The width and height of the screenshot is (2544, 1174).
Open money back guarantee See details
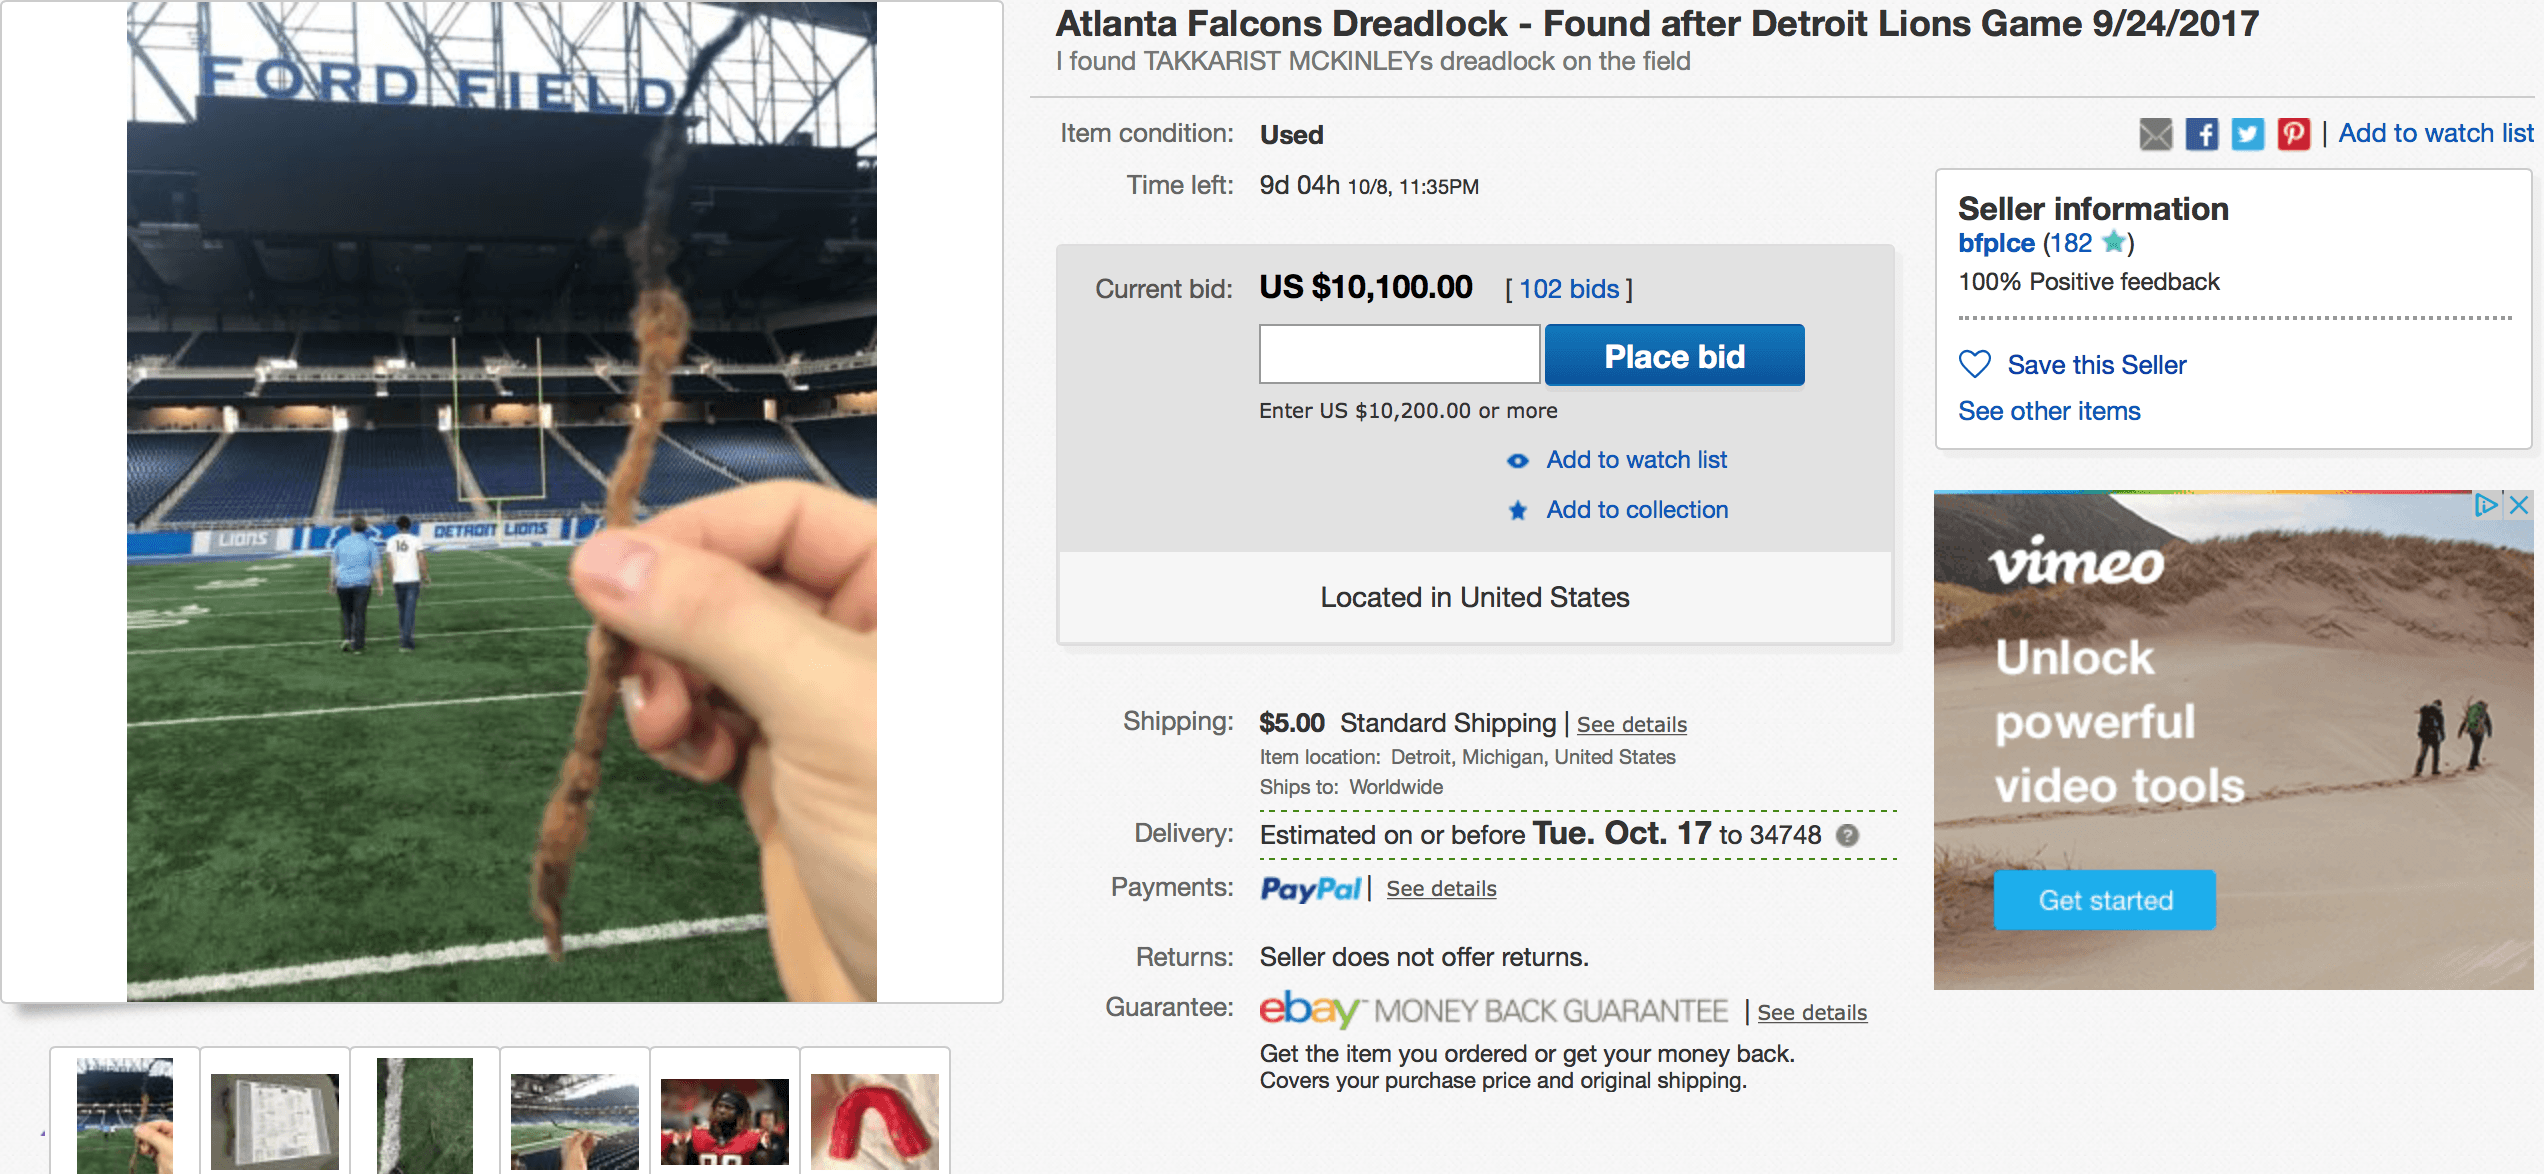point(1811,1013)
